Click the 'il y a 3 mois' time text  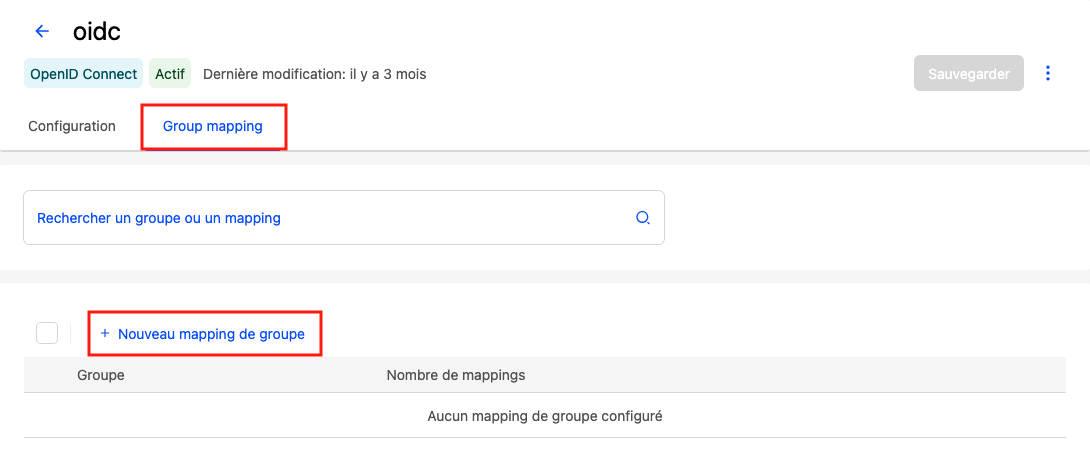pos(388,74)
